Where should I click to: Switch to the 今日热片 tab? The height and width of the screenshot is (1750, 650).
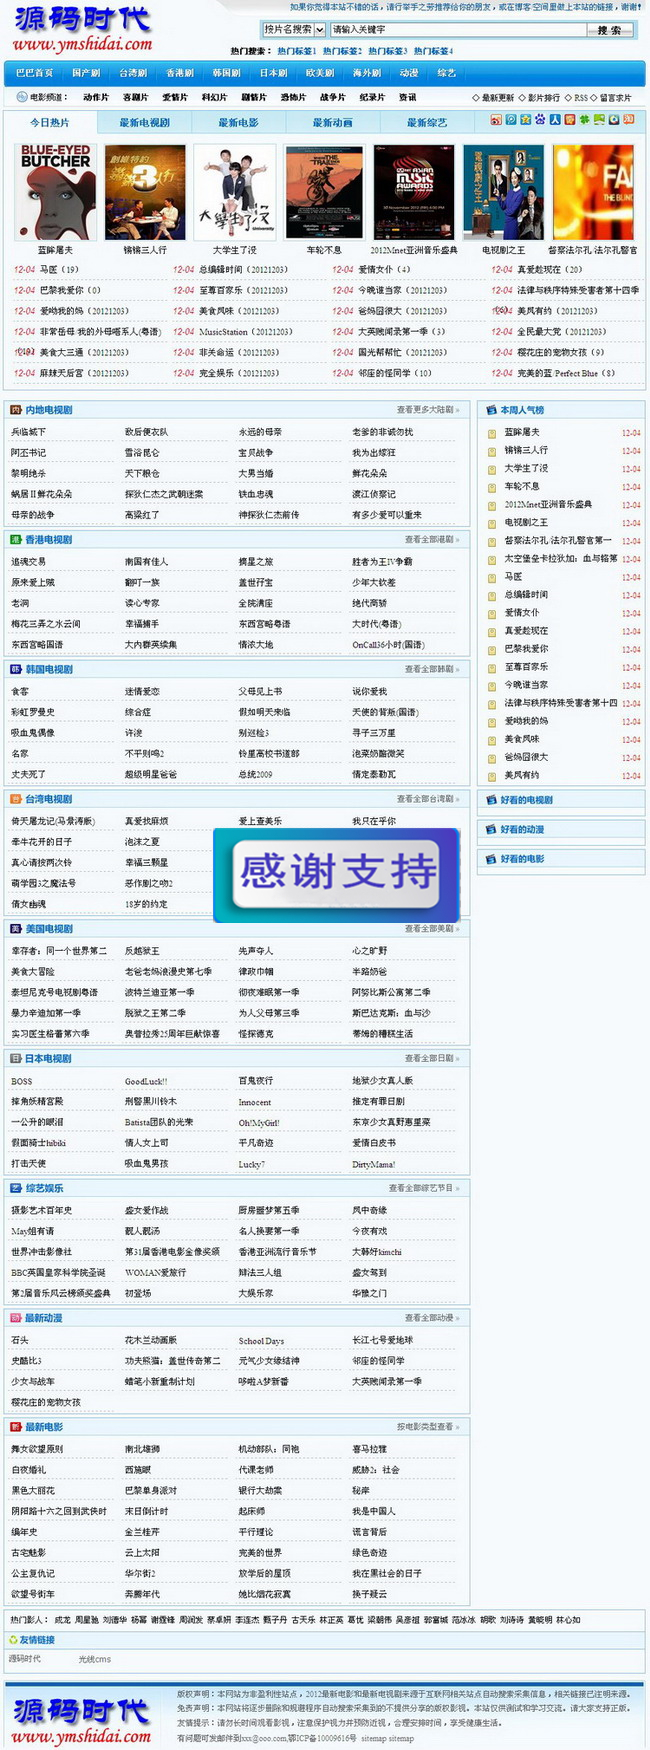point(50,122)
